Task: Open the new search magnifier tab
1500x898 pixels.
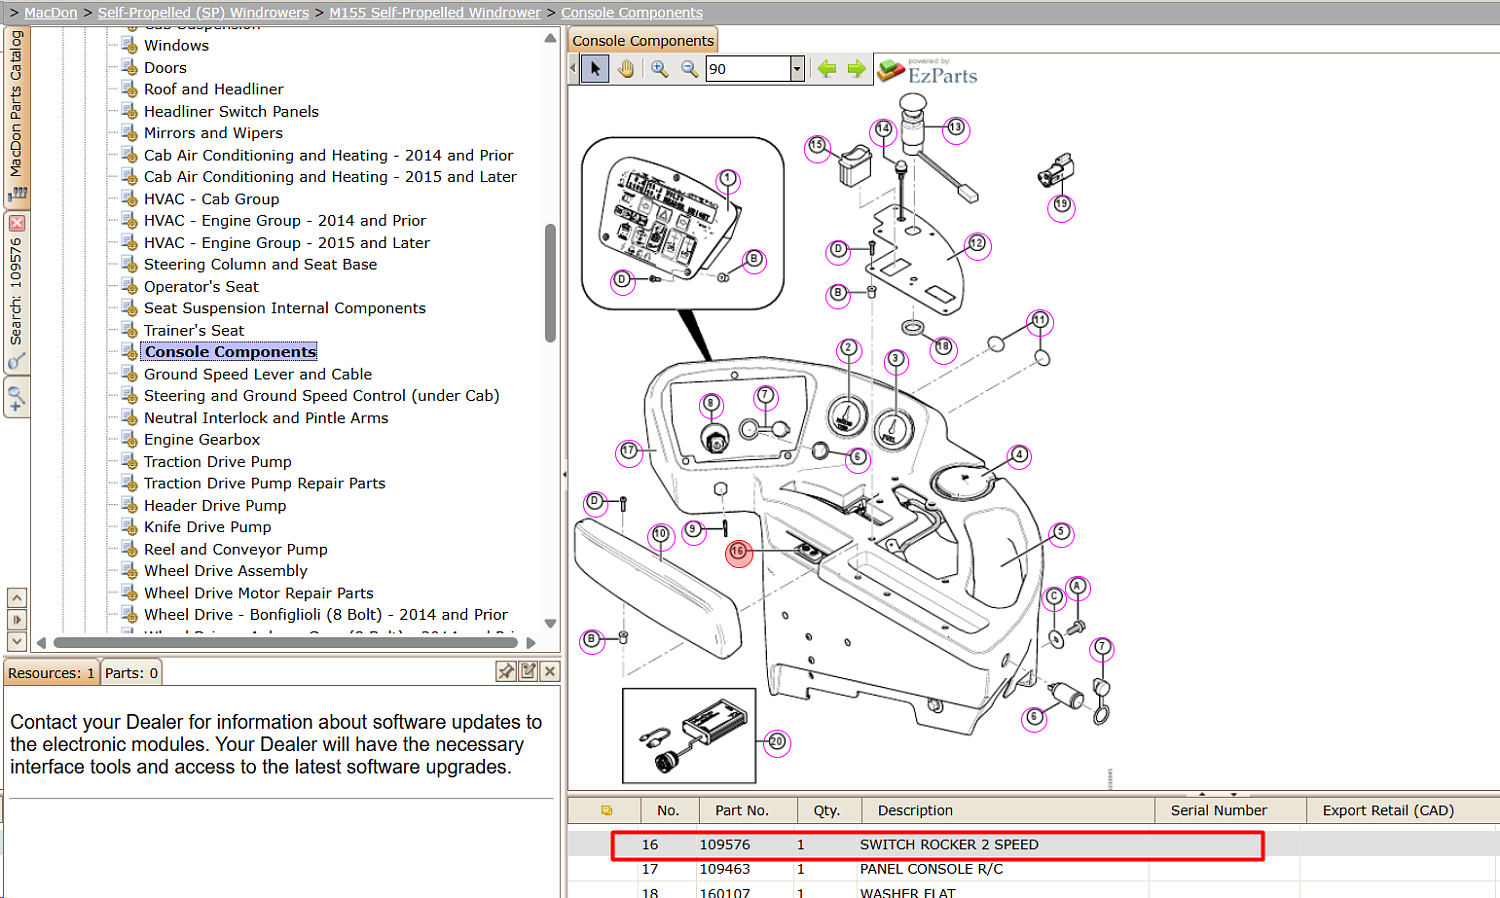Action: pyautogui.click(x=17, y=398)
